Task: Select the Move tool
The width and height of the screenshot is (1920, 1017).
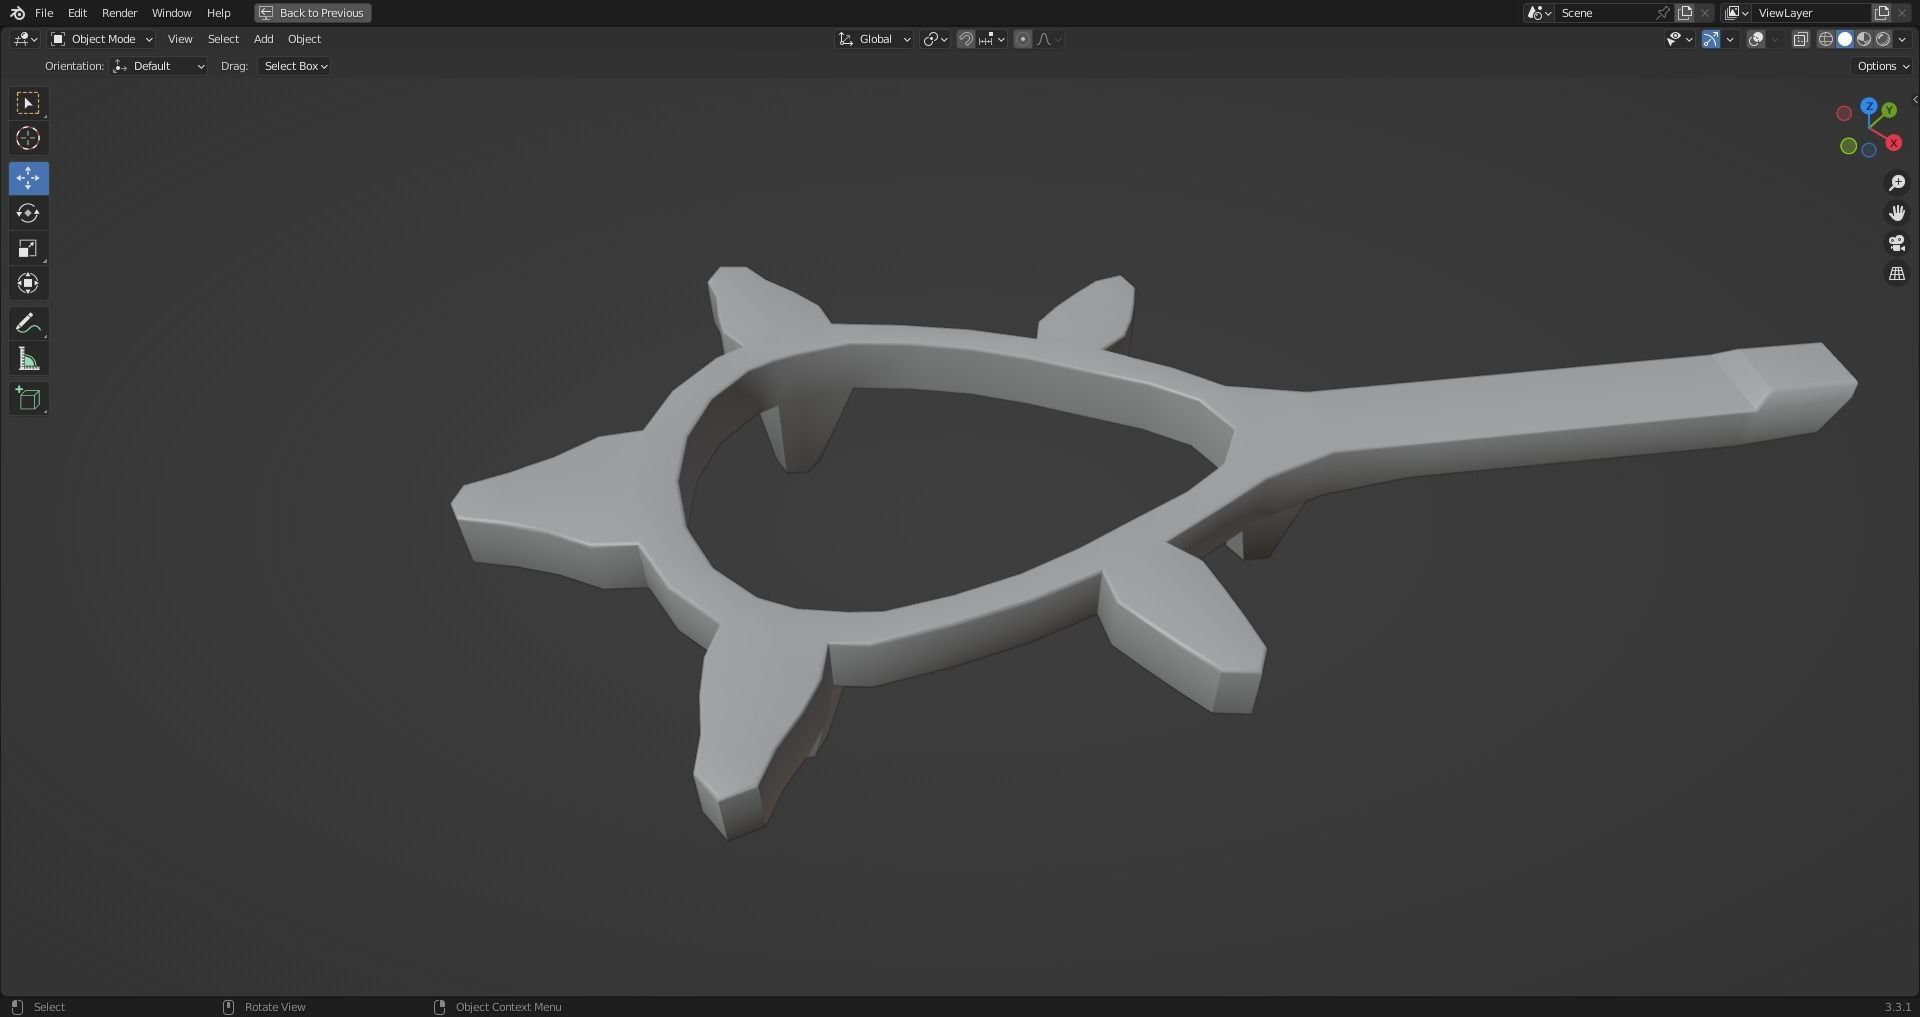Action: [28, 178]
